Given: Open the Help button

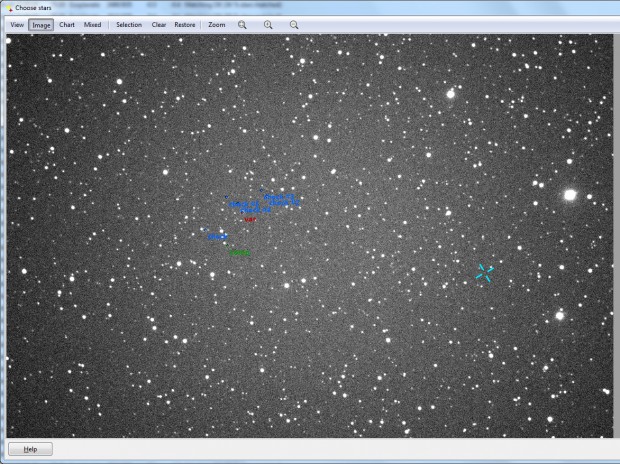Looking at the screenshot, I should (30, 449).
